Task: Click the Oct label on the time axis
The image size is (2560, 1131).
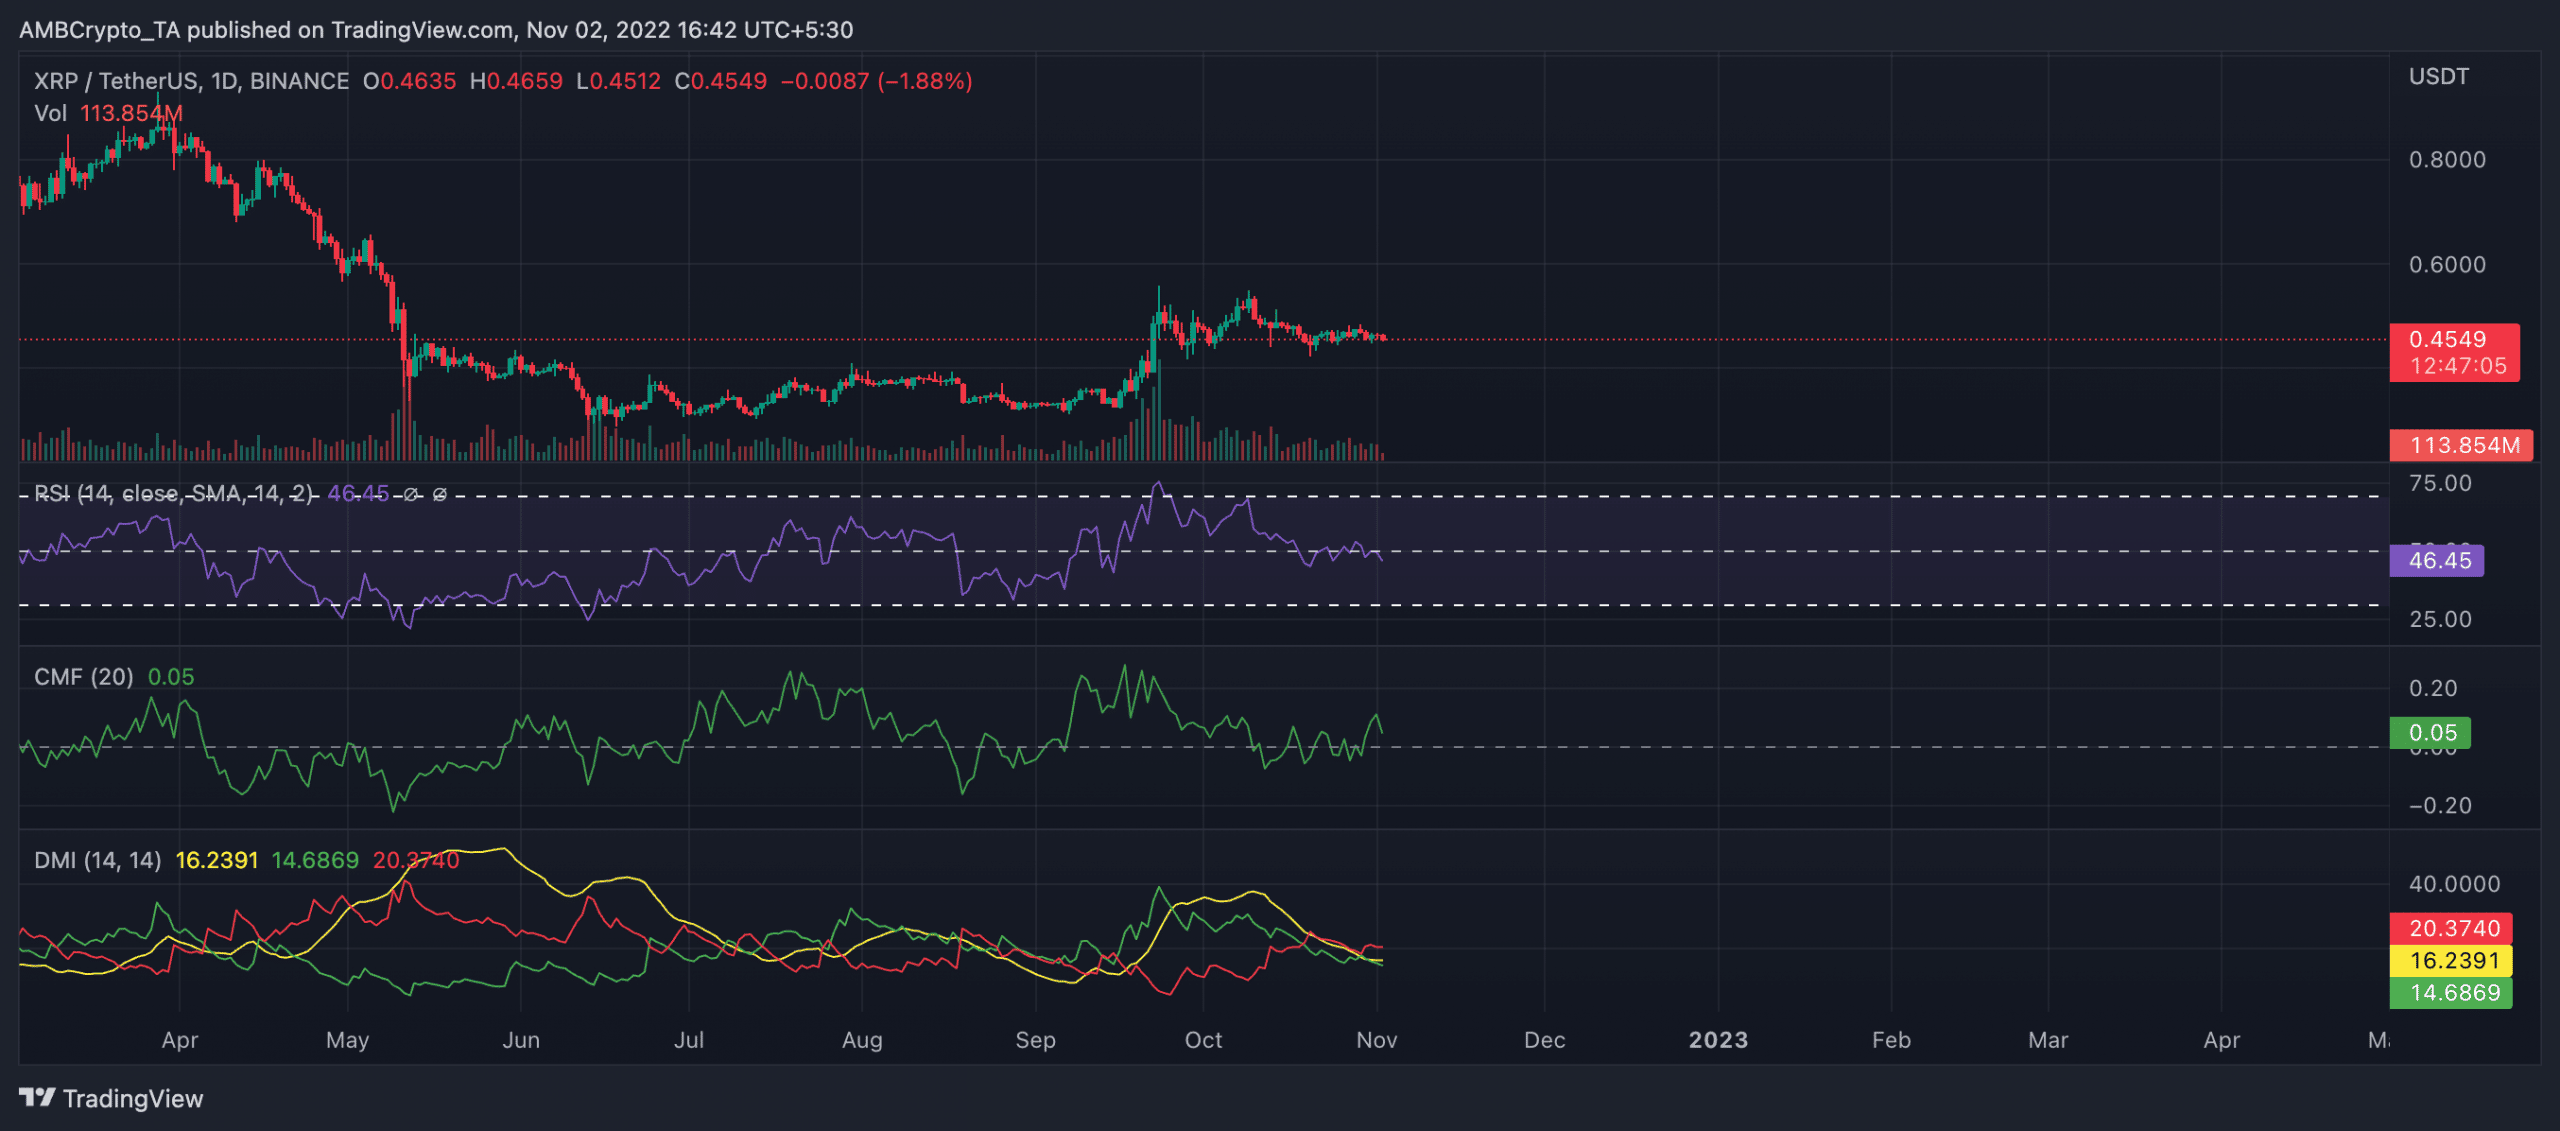Action: [x=1203, y=1040]
